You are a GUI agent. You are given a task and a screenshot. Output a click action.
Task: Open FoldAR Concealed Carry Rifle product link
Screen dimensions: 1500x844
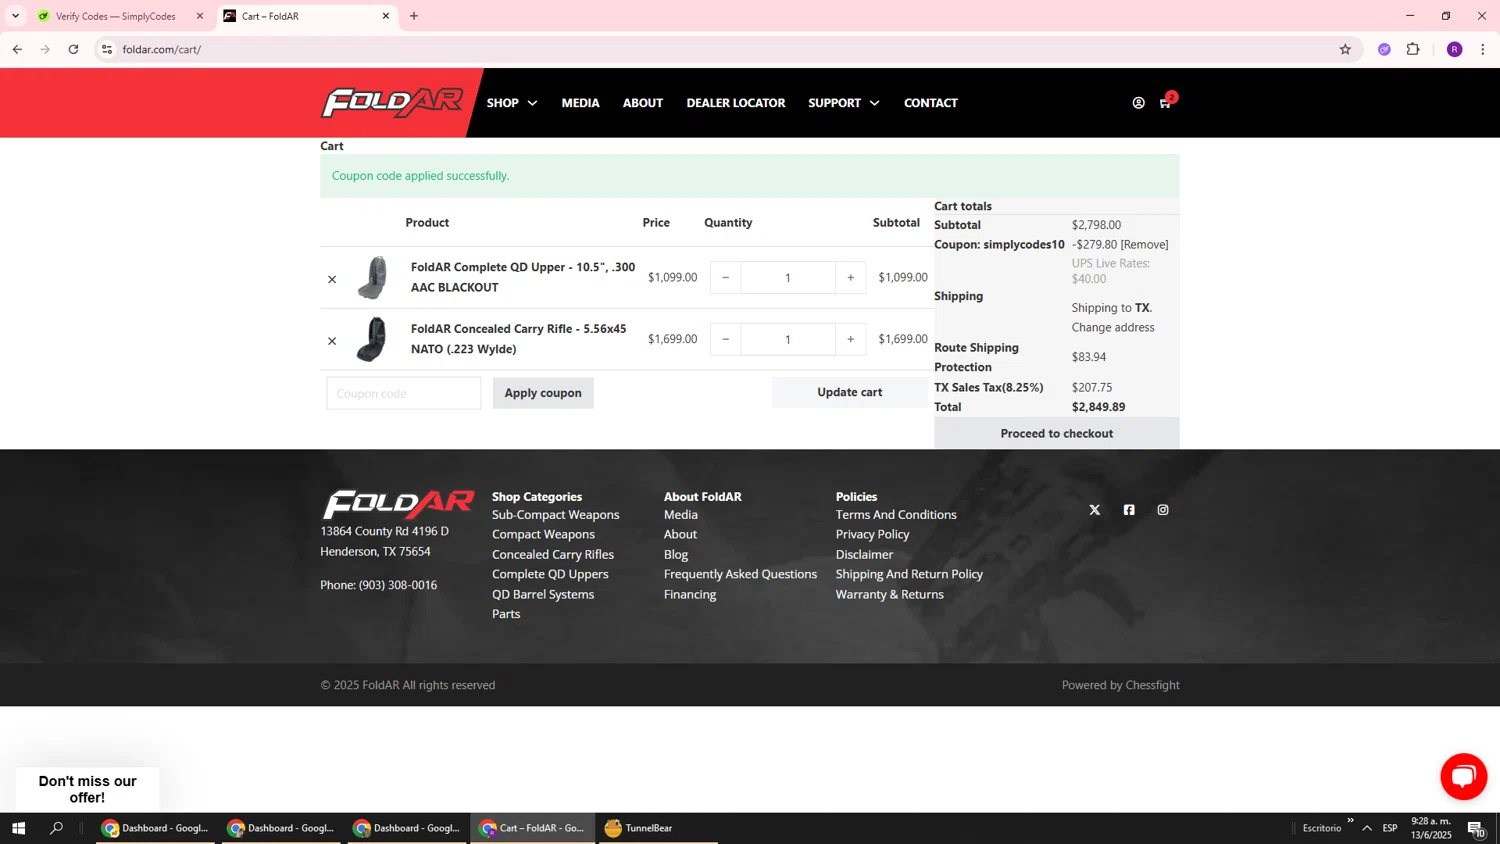pyautogui.click(x=519, y=339)
